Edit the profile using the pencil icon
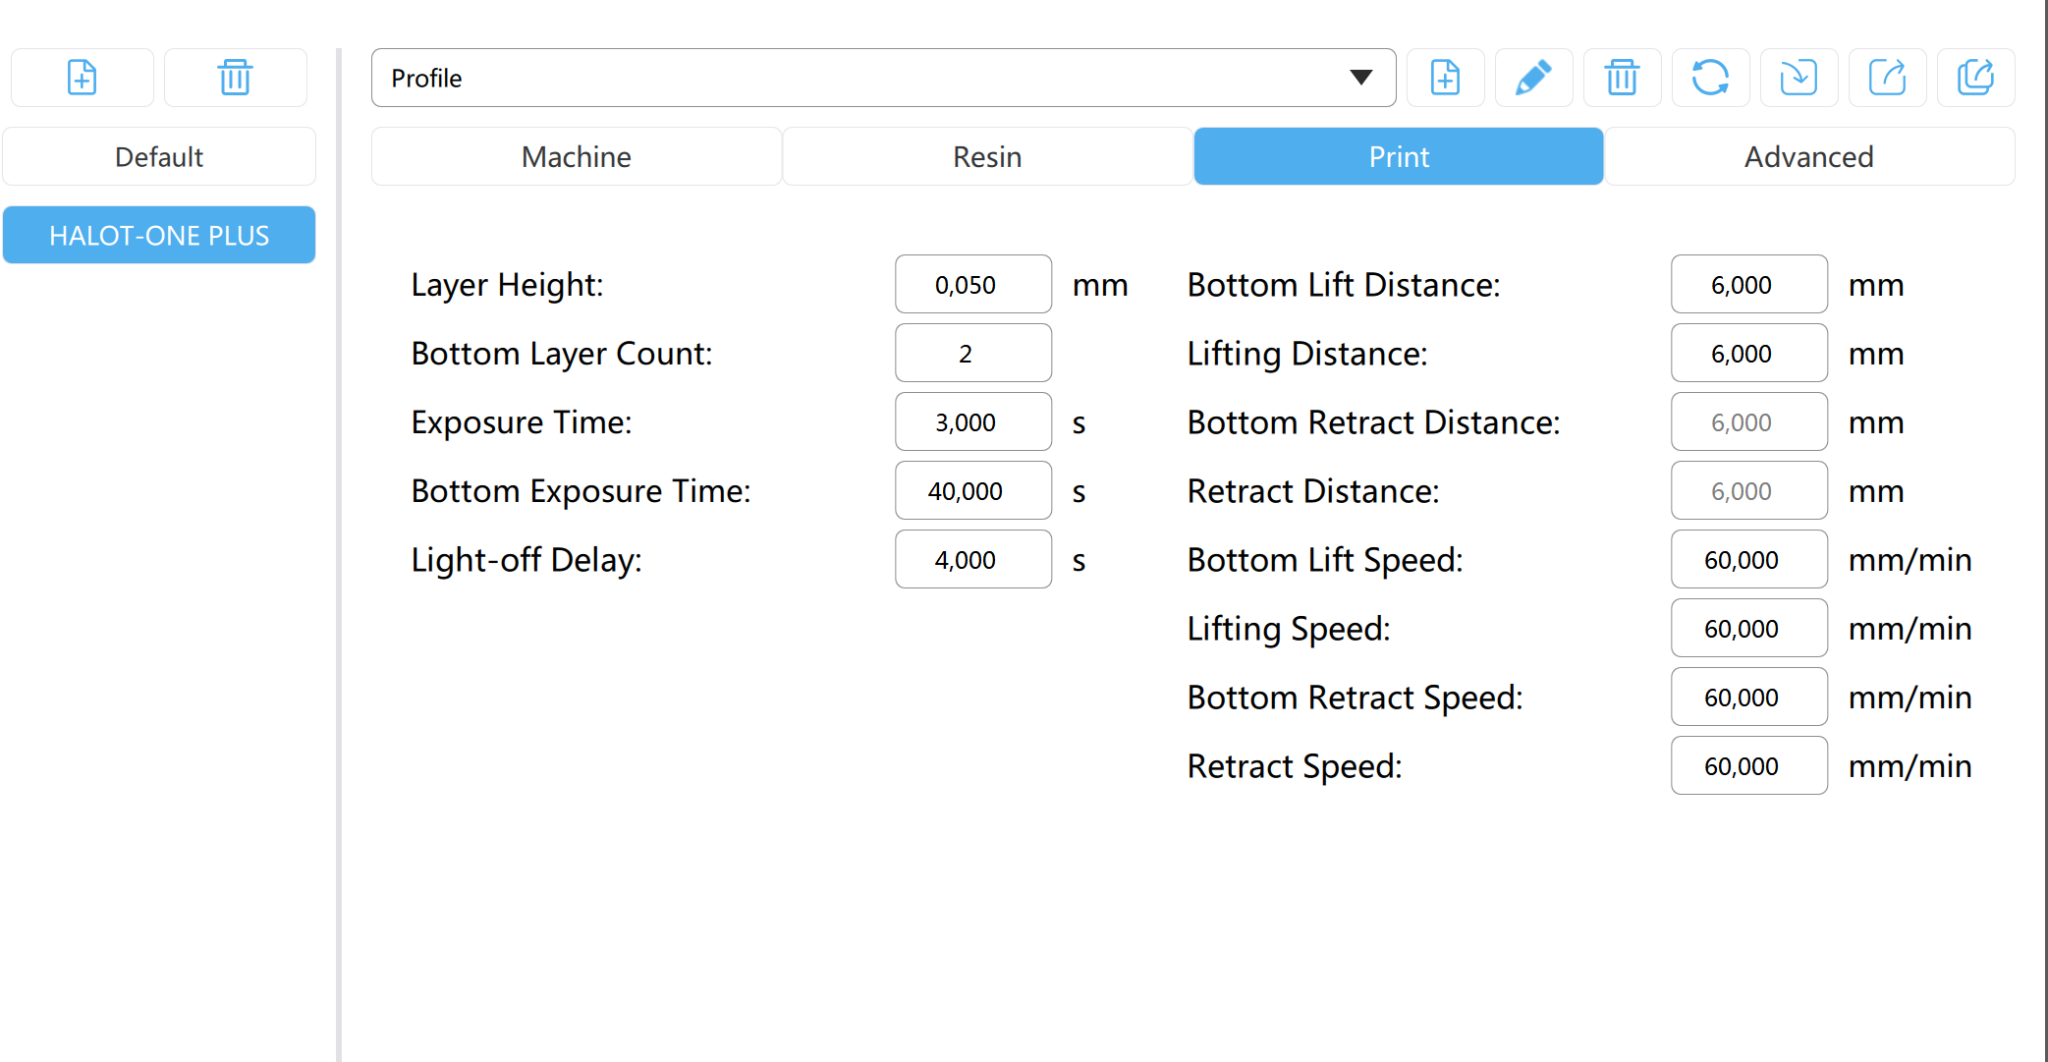2048x1062 pixels. (1533, 77)
